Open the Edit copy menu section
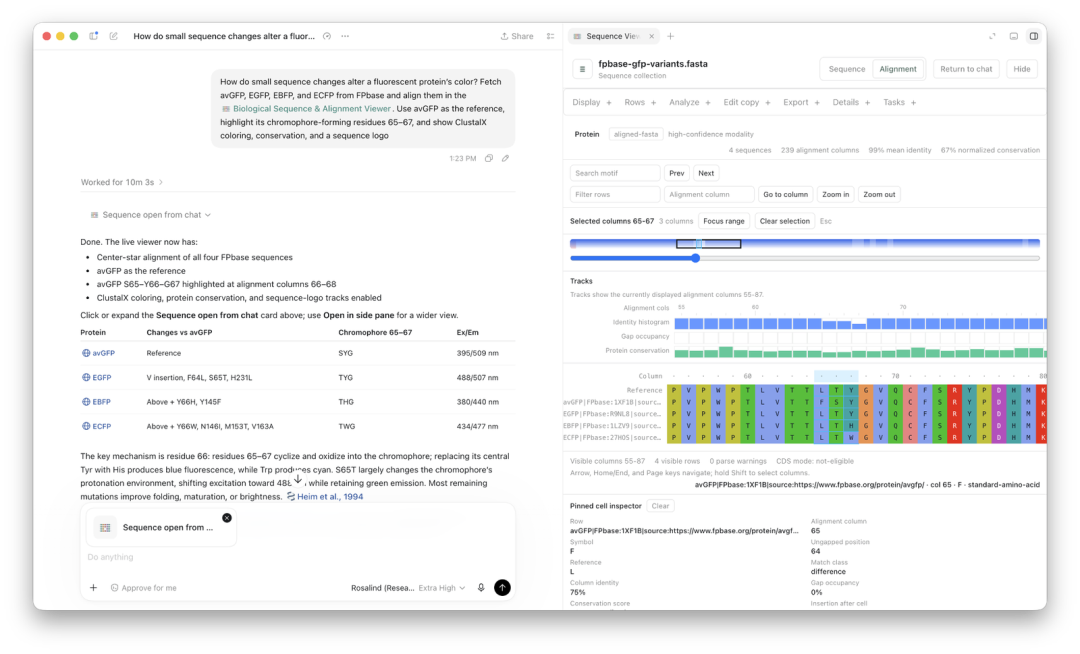The width and height of the screenshot is (1080, 654). click(747, 103)
